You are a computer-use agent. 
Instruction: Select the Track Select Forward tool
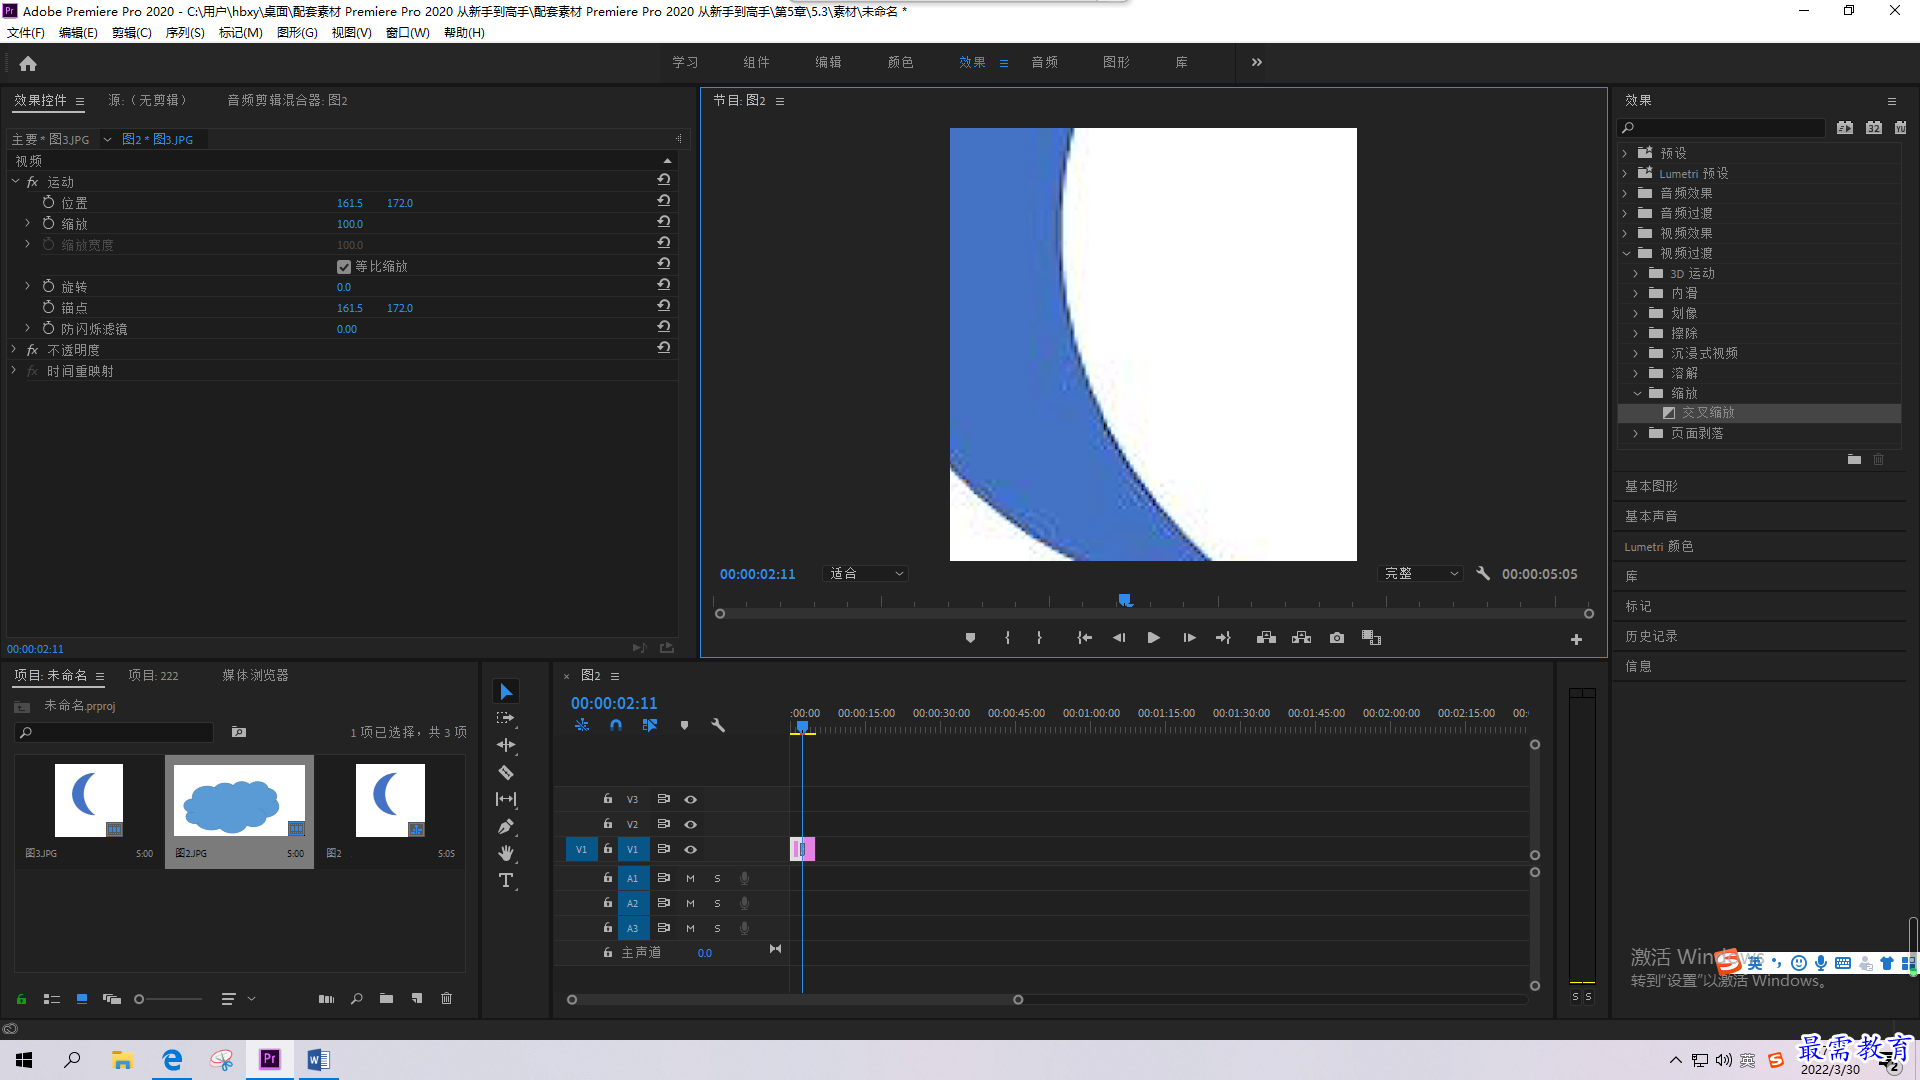[x=506, y=718]
